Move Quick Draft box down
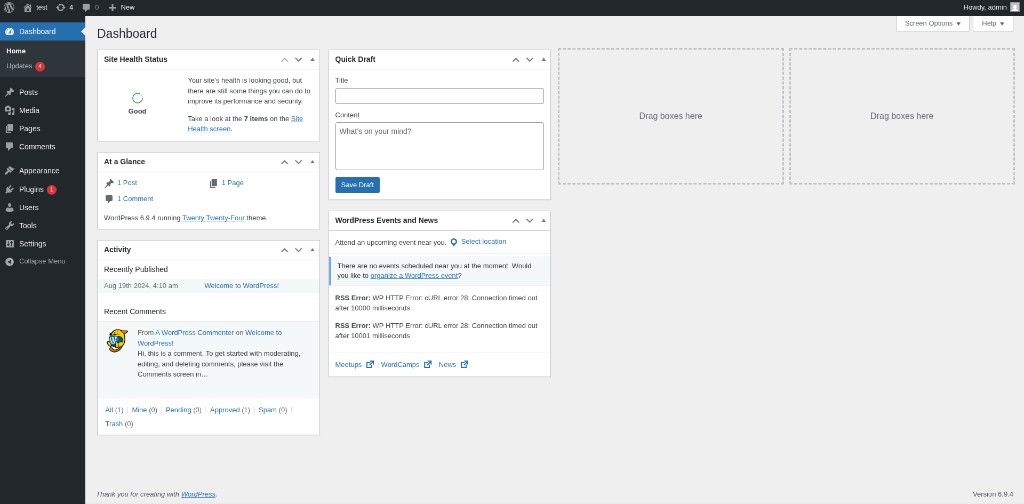 tap(530, 59)
